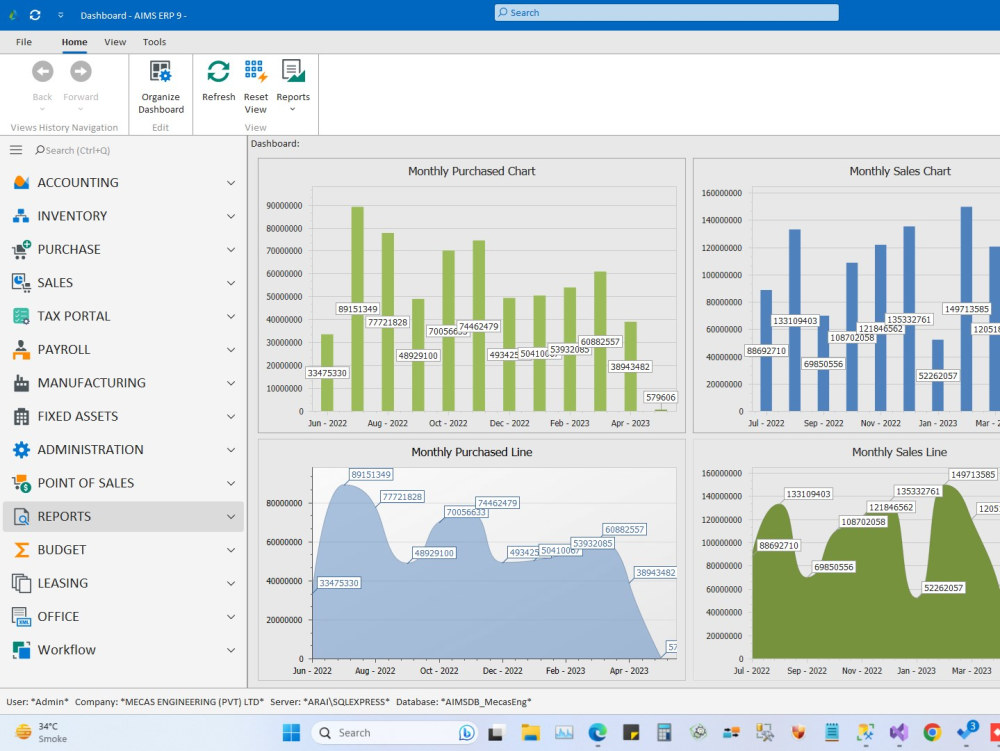The height and width of the screenshot is (751, 1000).
Task: Click the Leasing module icon
Action: [x=21, y=583]
